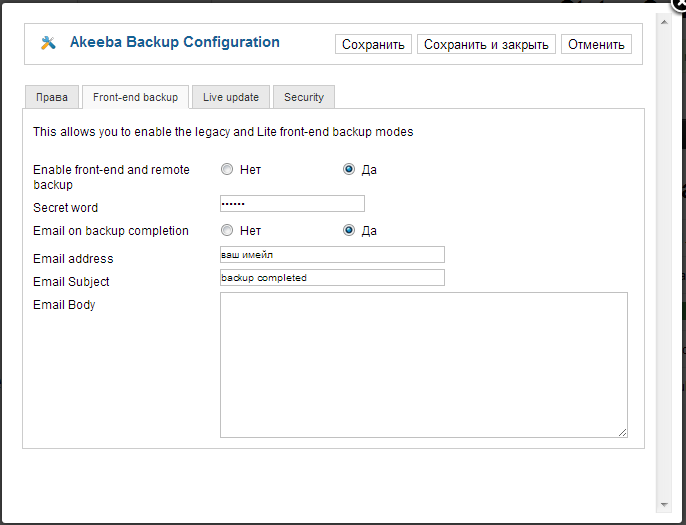Click the Secret word label
686x525 pixels.
point(66,207)
